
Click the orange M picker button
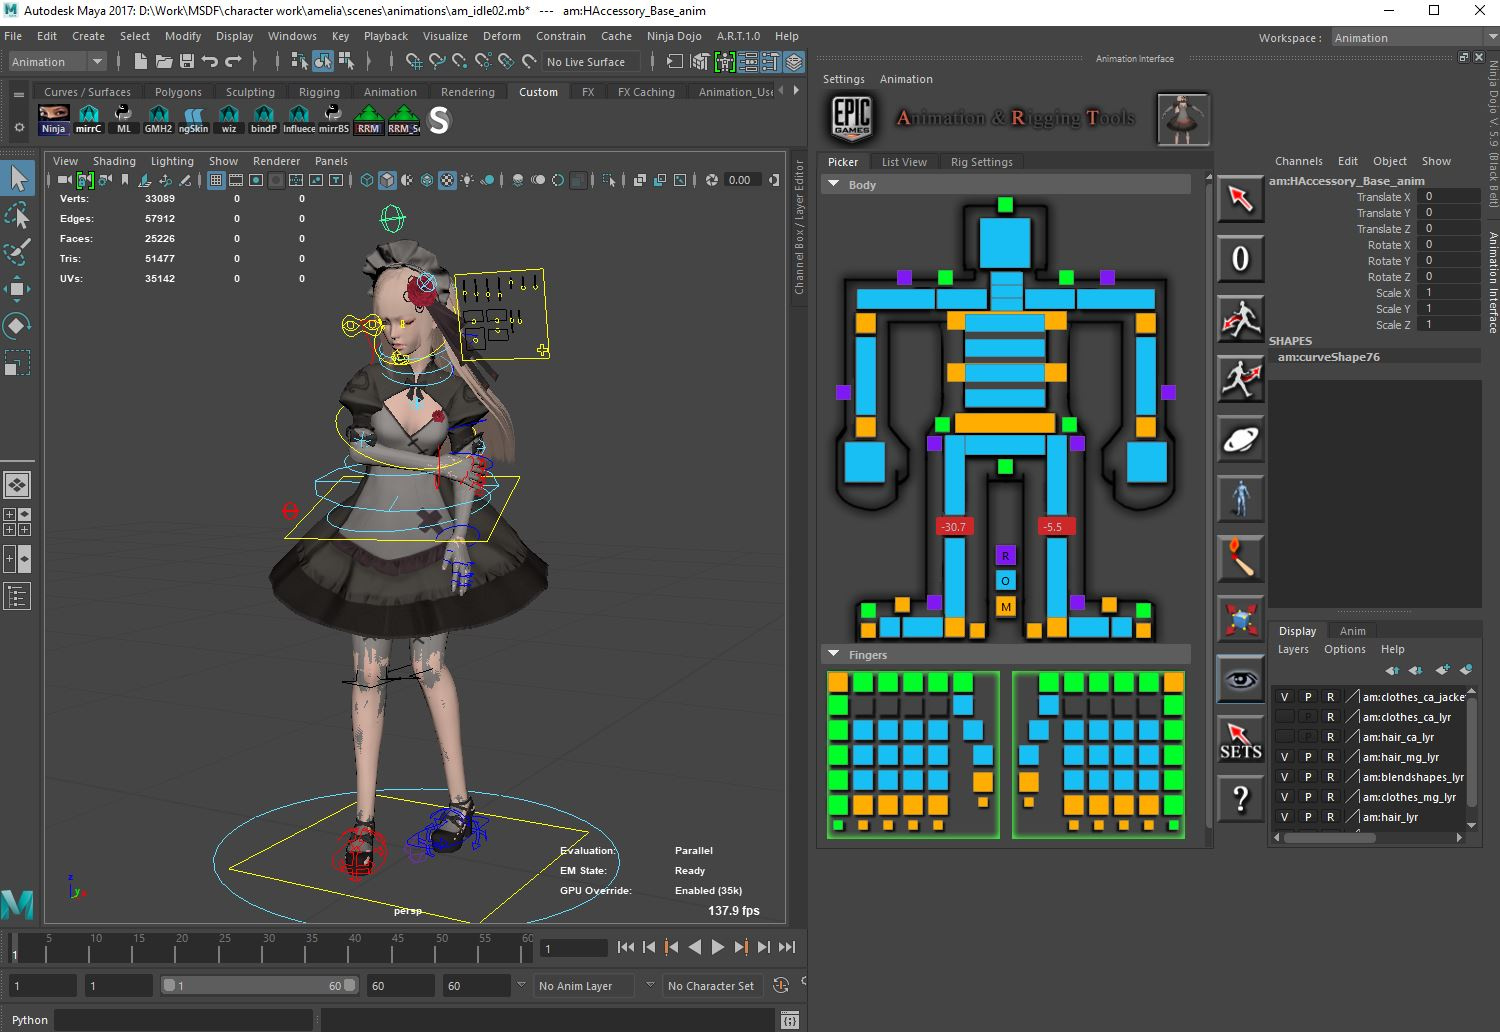(1006, 607)
